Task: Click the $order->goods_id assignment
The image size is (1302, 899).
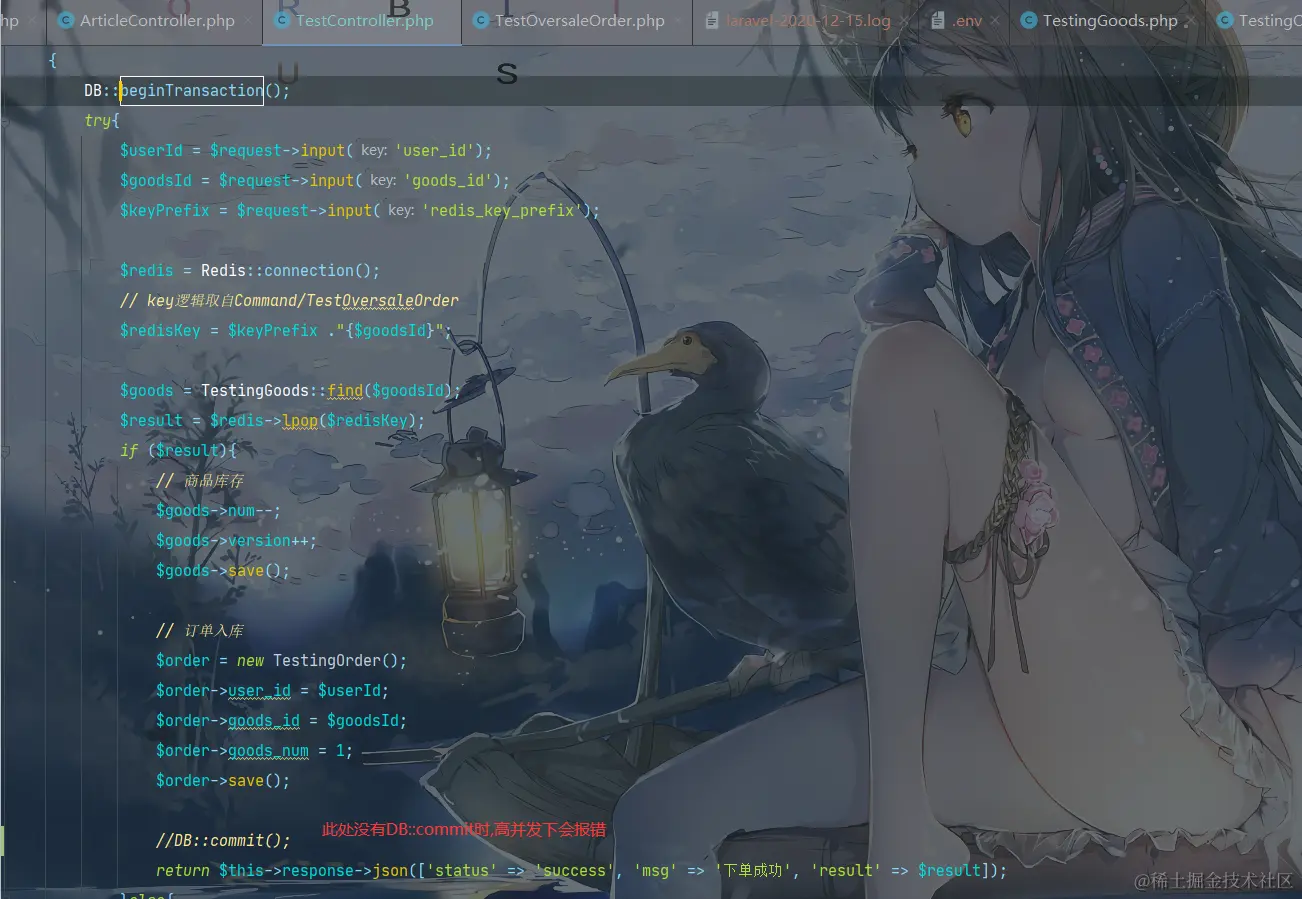Action: click(282, 721)
